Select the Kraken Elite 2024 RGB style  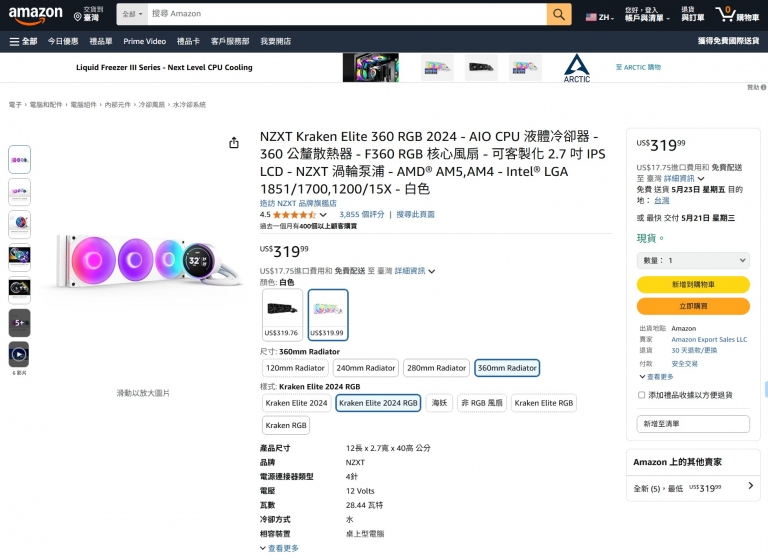click(378, 403)
